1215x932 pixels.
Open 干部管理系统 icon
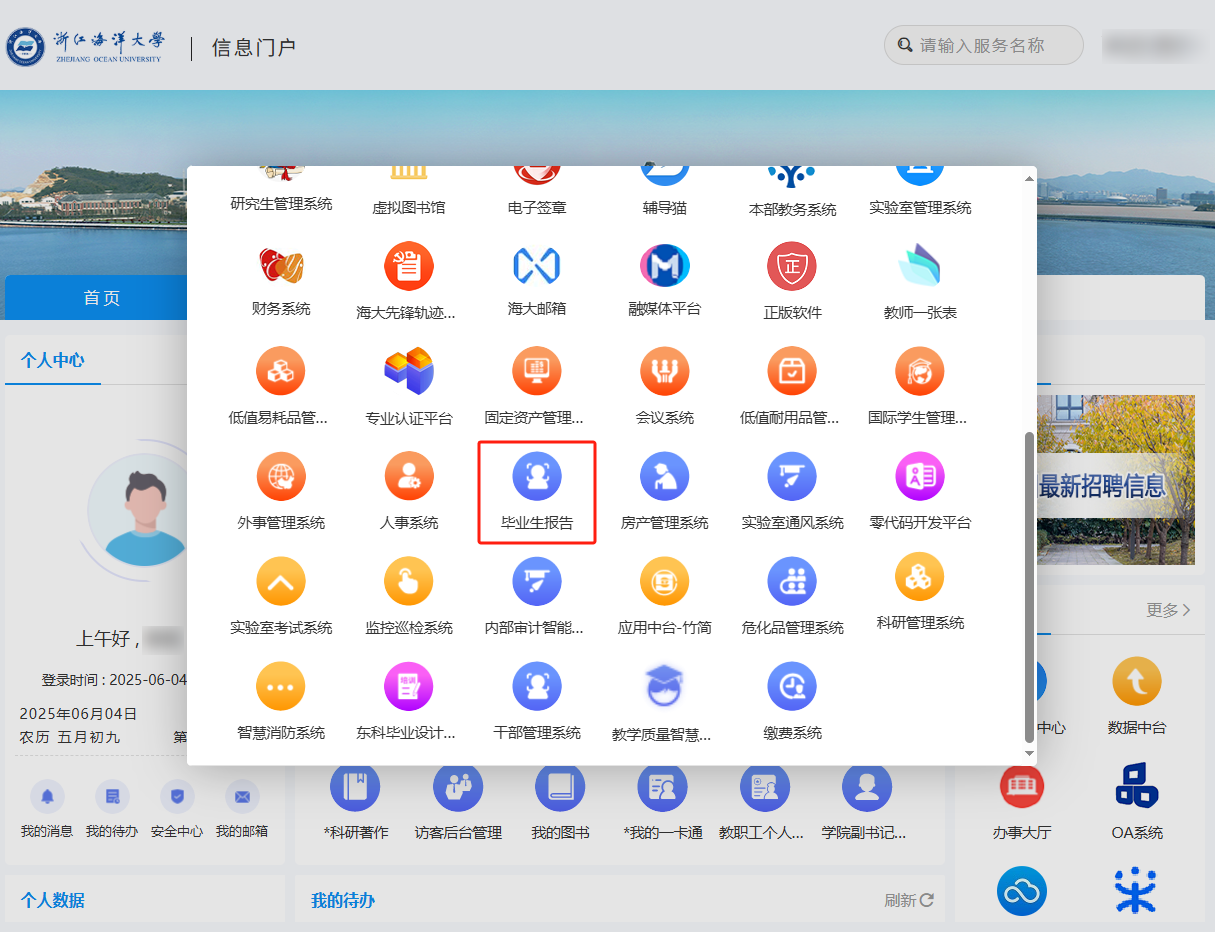[x=537, y=687]
